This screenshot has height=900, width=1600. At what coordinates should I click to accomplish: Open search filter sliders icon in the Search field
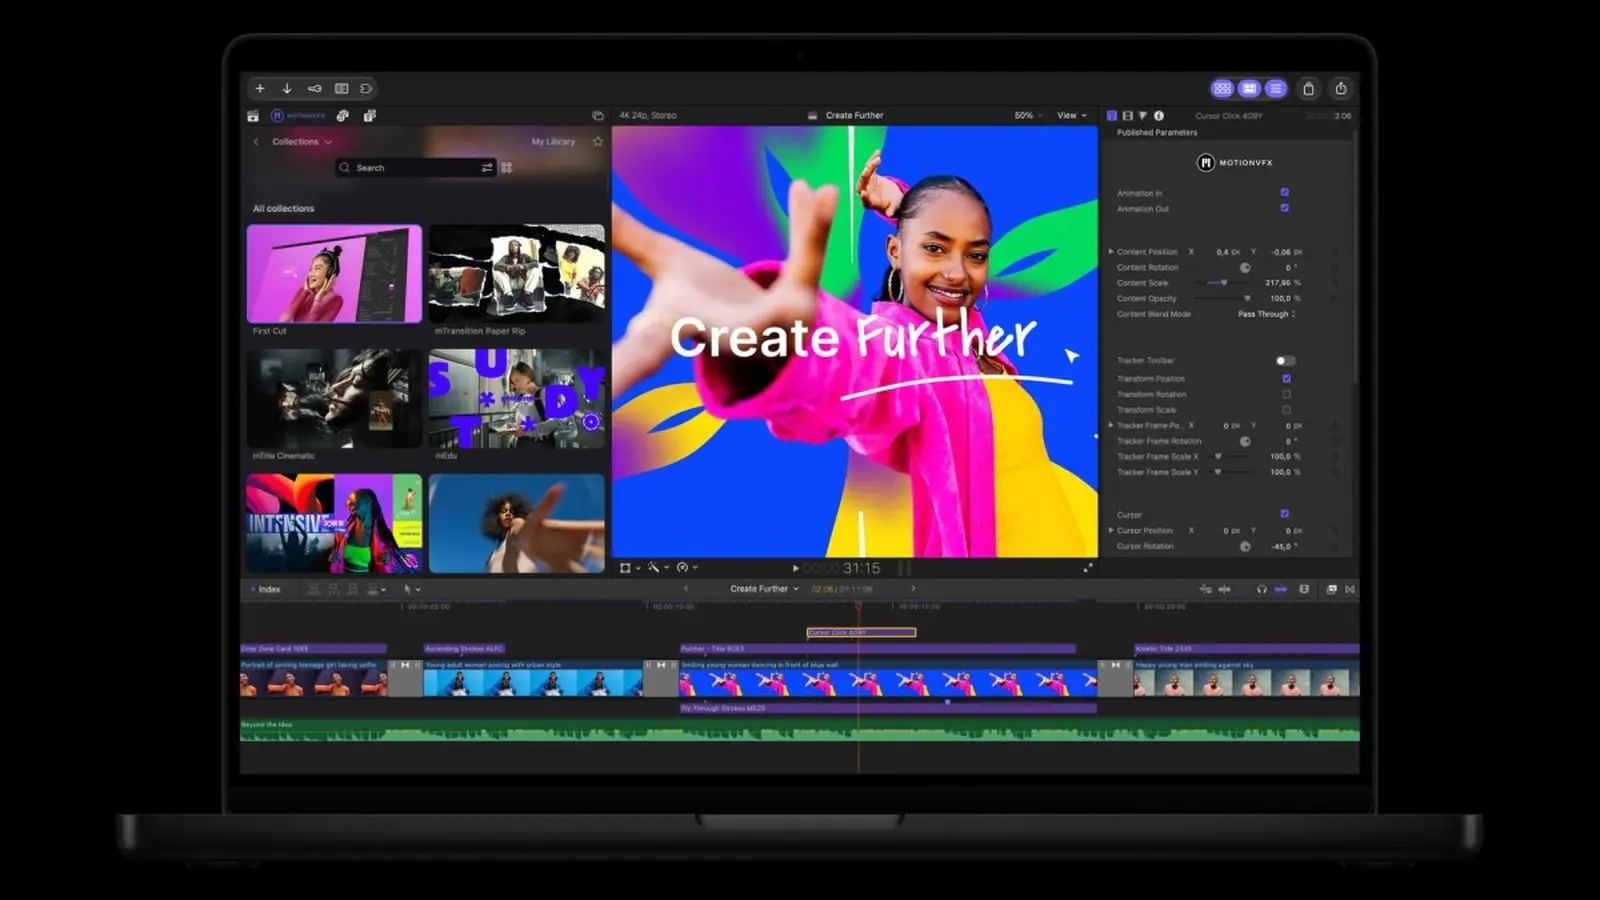click(x=487, y=168)
